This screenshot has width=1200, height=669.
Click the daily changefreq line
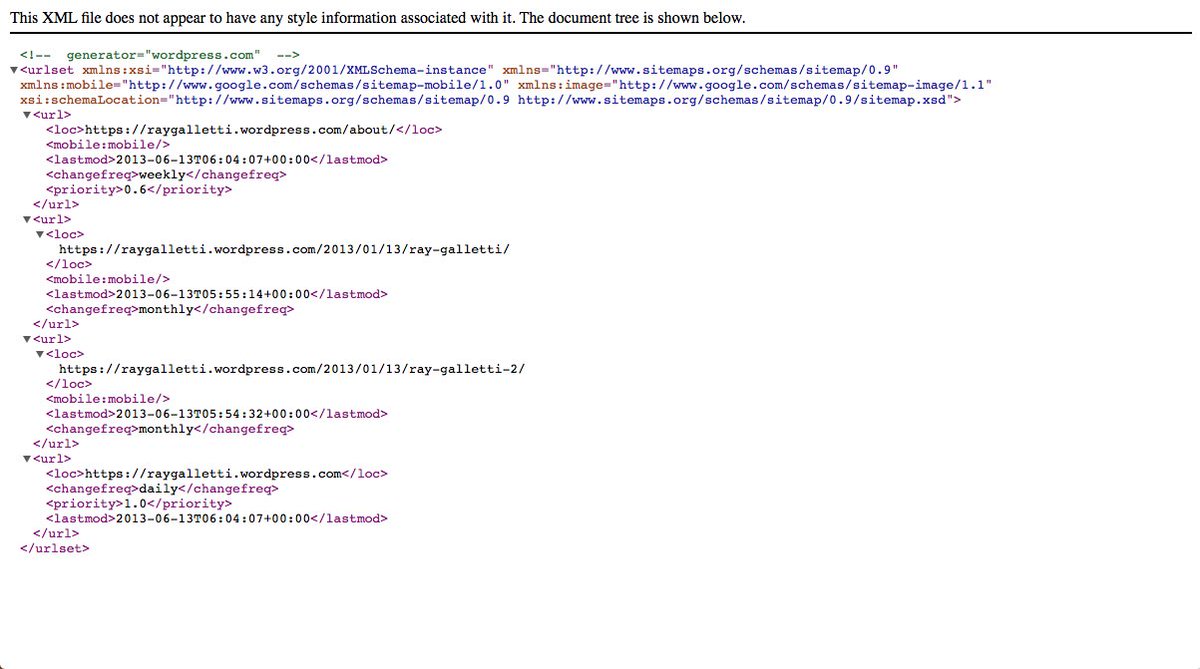click(x=162, y=489)
